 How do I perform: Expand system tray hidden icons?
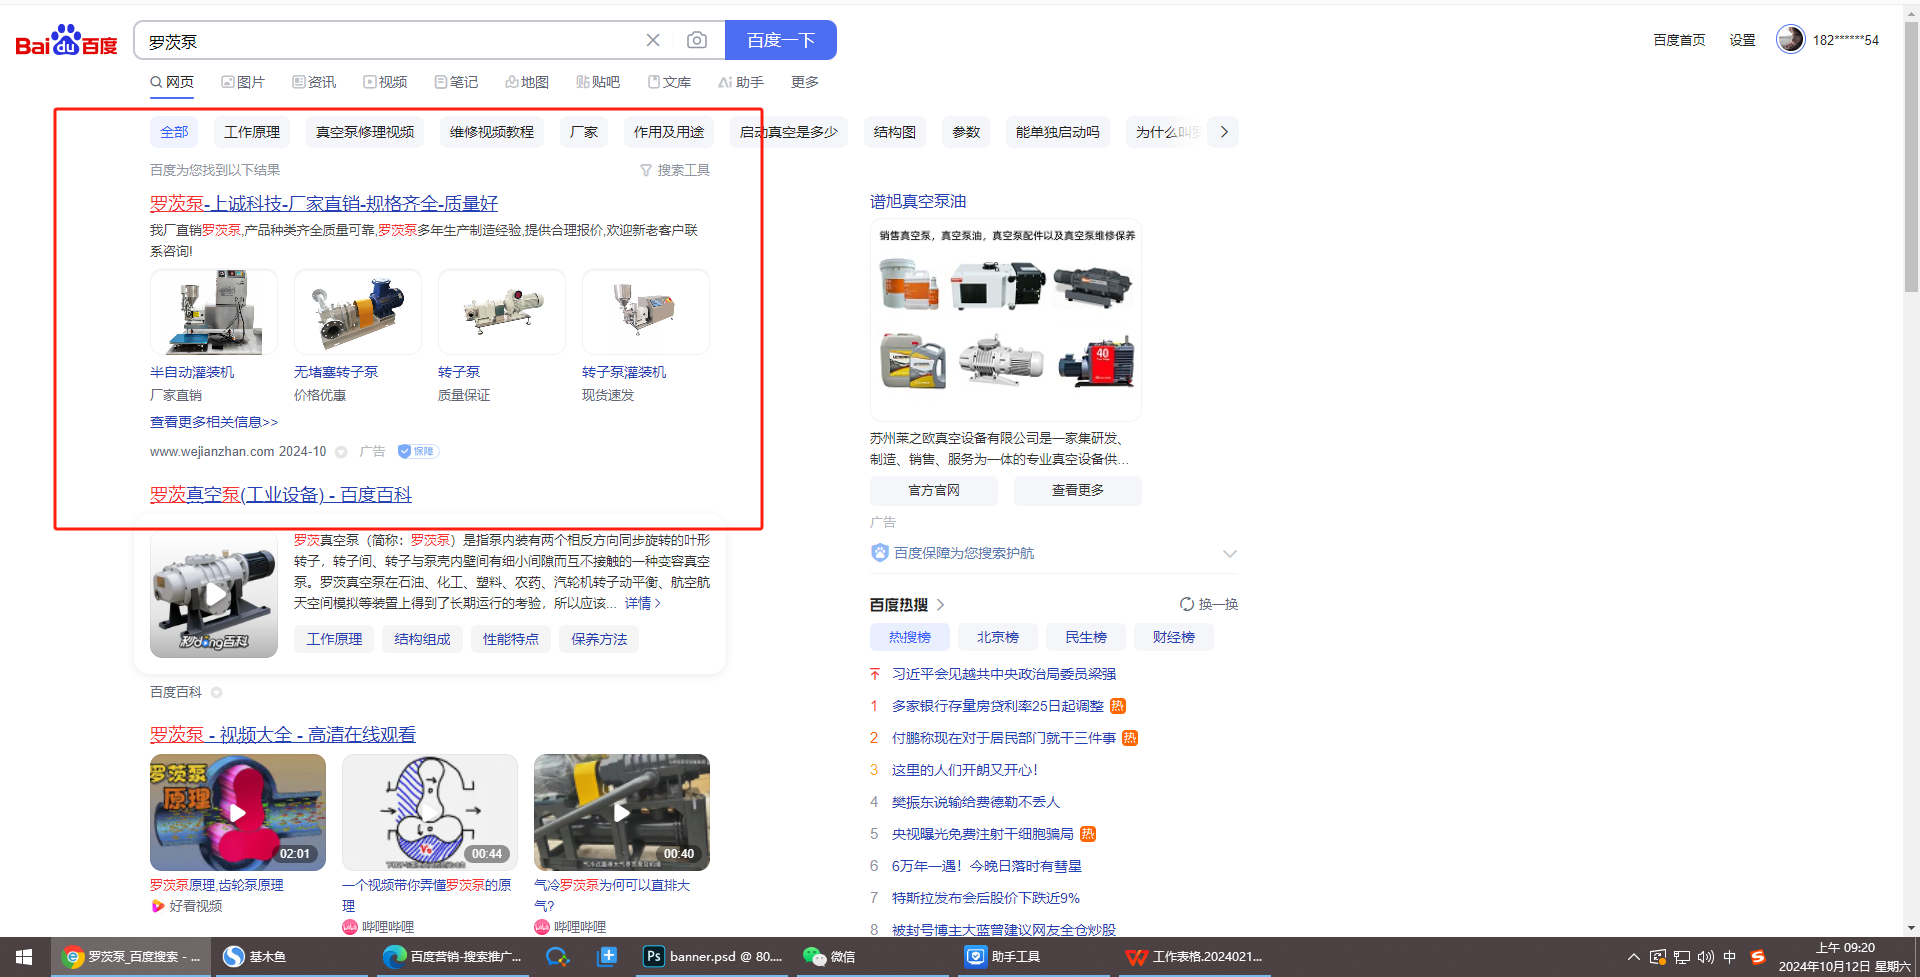(x=1633, y=957)
